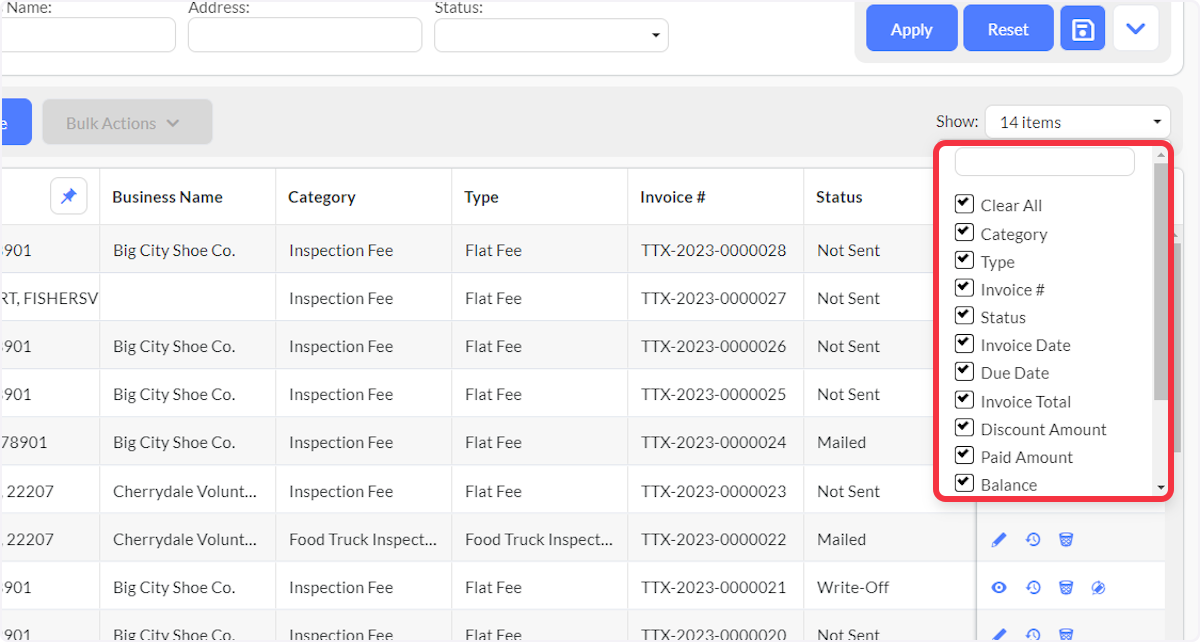Sort by the Type column header

pos(481,197)
